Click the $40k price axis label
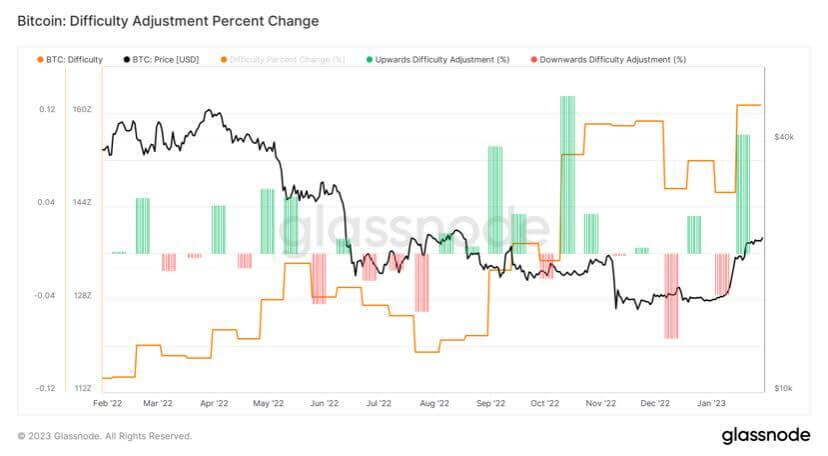This screenshot has width=828, height=456. pyautogui.click(x=784, y=137)
